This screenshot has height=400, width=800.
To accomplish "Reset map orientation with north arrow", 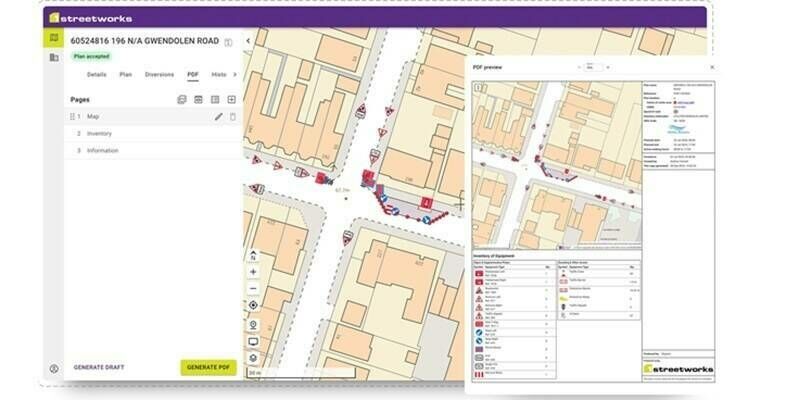I will [x=253, y=256].
